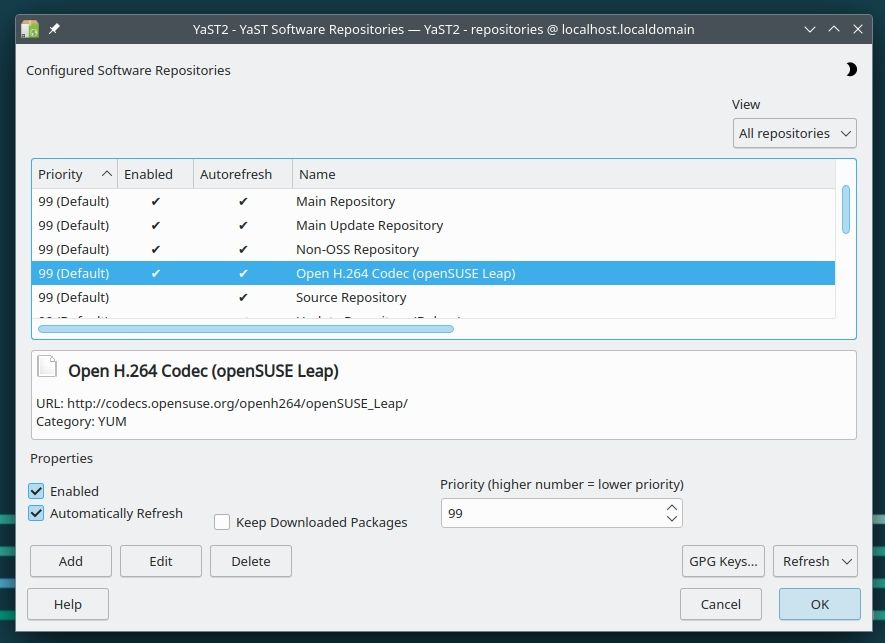The image size is (885, 643).
Task: Click Delete to remove selected repository
Action: (251, 561)
